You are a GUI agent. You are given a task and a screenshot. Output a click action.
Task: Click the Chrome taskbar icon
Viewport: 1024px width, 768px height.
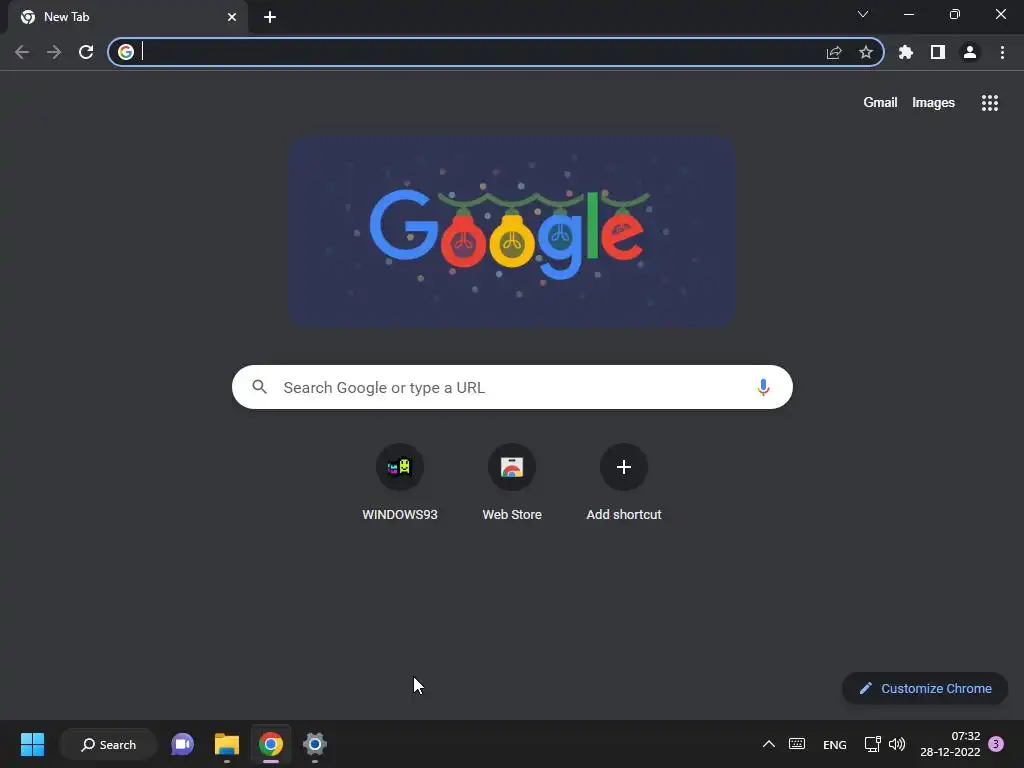(x=270, y=744)
